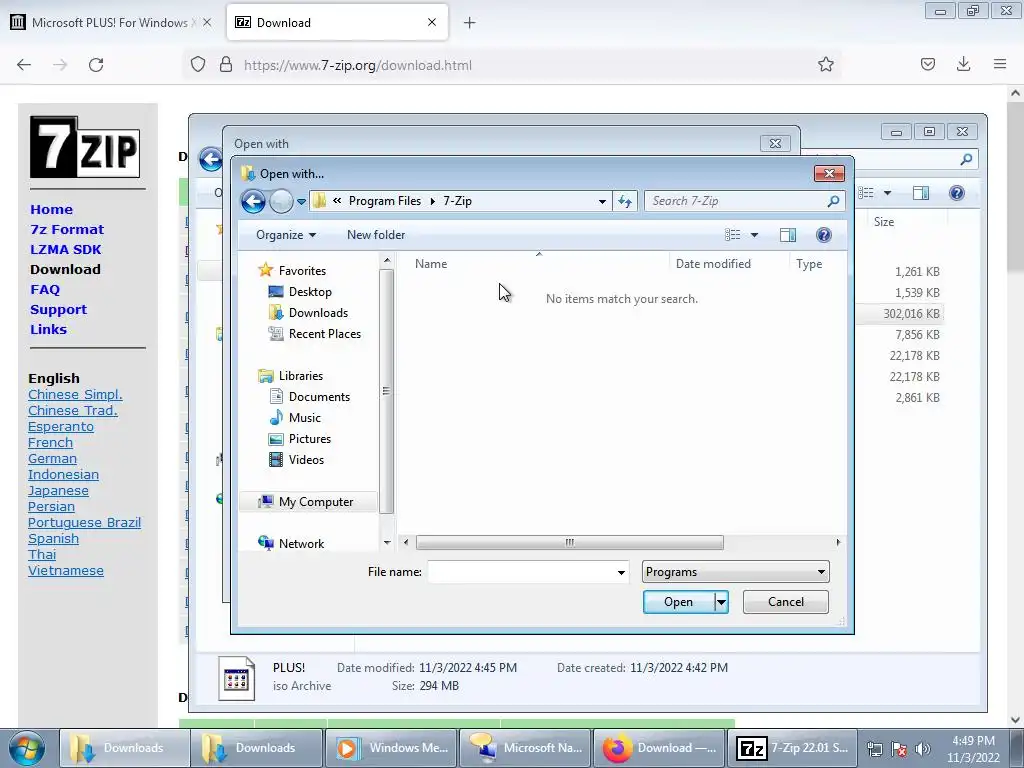Change view with the view icon in dialog
The width and height of the screenshot is (1024, 768).
733,235
